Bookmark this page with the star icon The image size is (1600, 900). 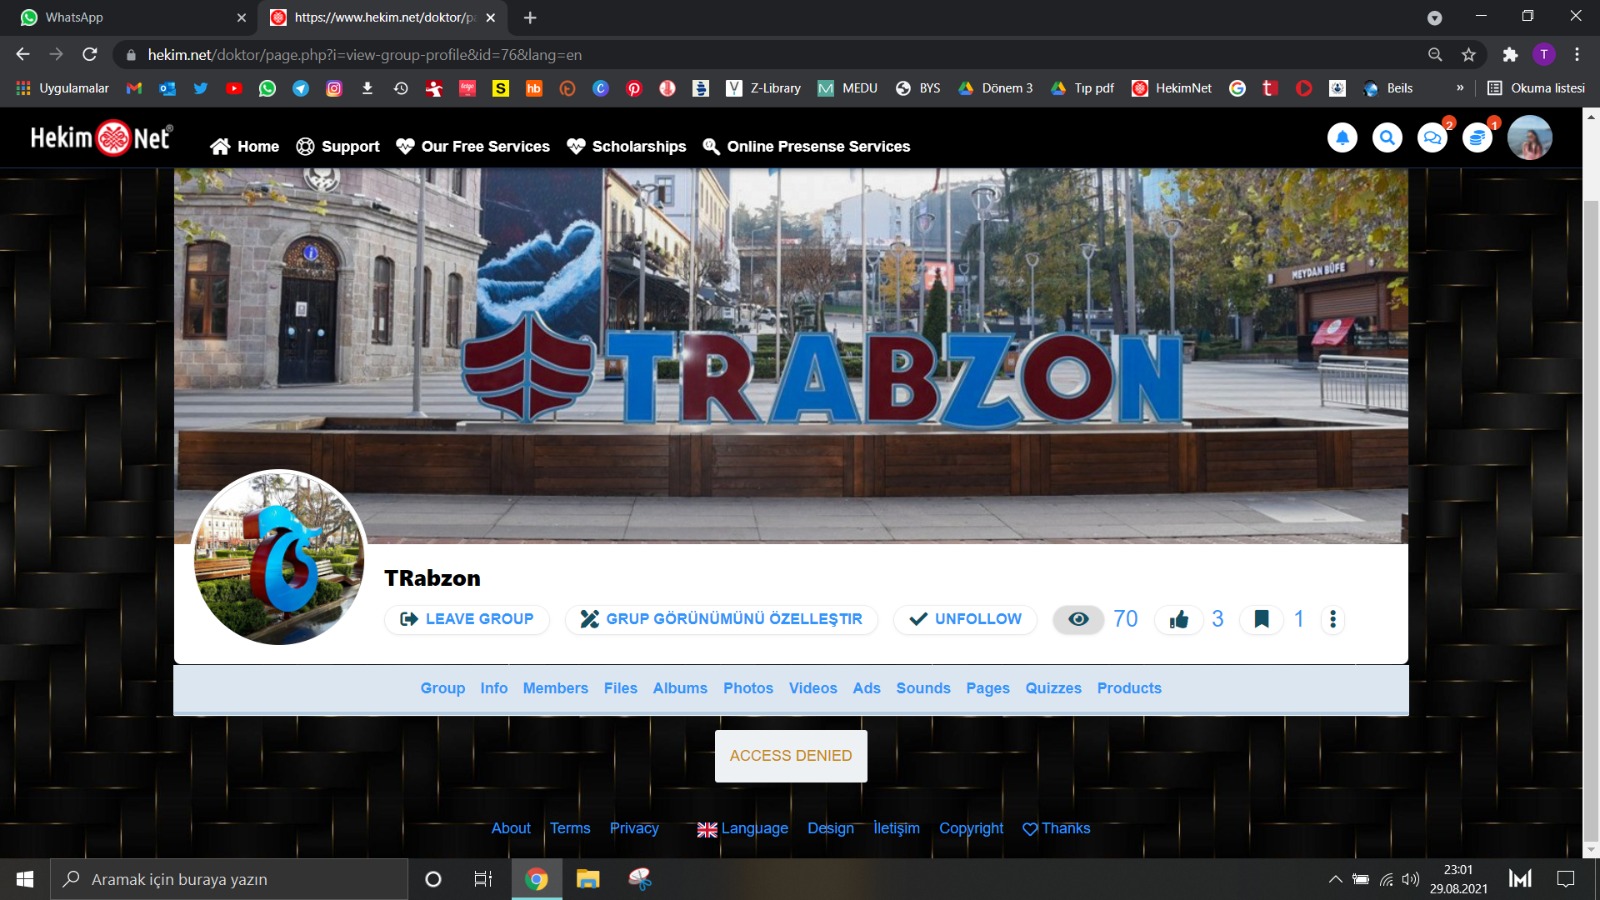(1468, 55)
